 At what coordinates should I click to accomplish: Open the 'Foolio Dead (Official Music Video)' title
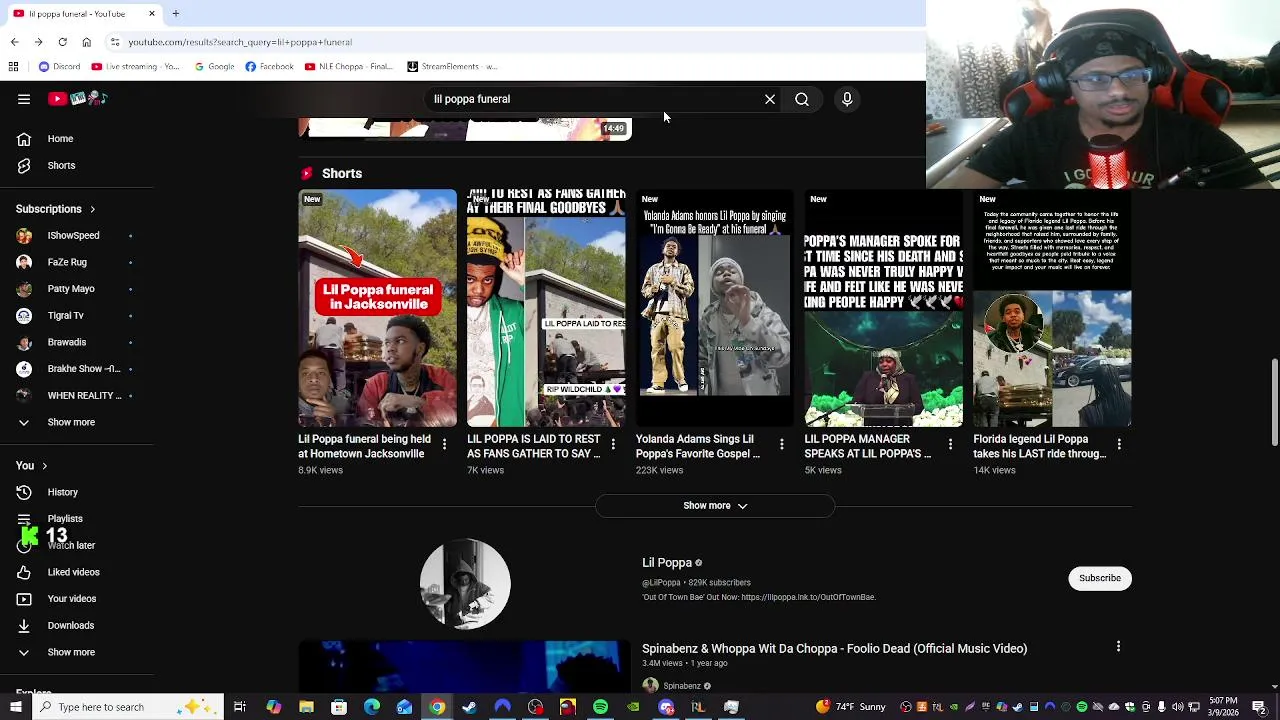[x=834, y=649]
